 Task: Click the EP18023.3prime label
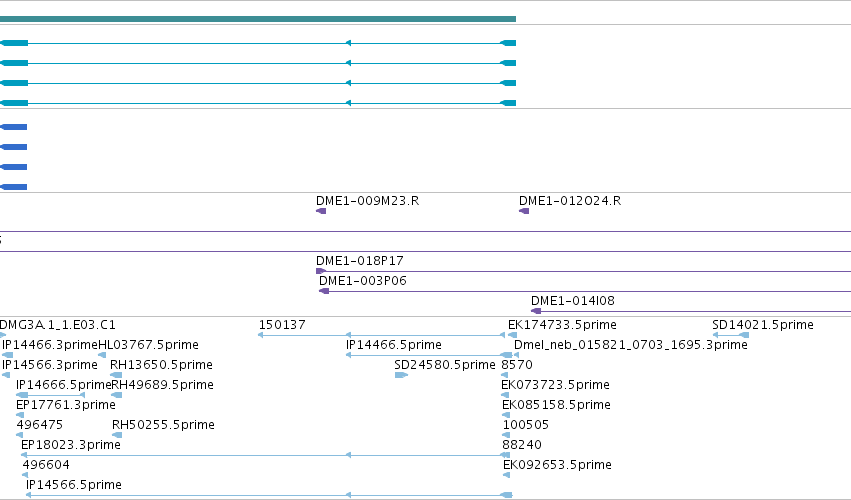(71, 445)
